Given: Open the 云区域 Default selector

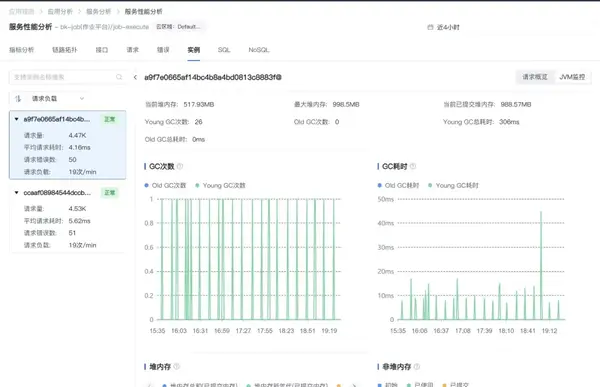Looking at the screenshot, I should [x=178, y=27].
